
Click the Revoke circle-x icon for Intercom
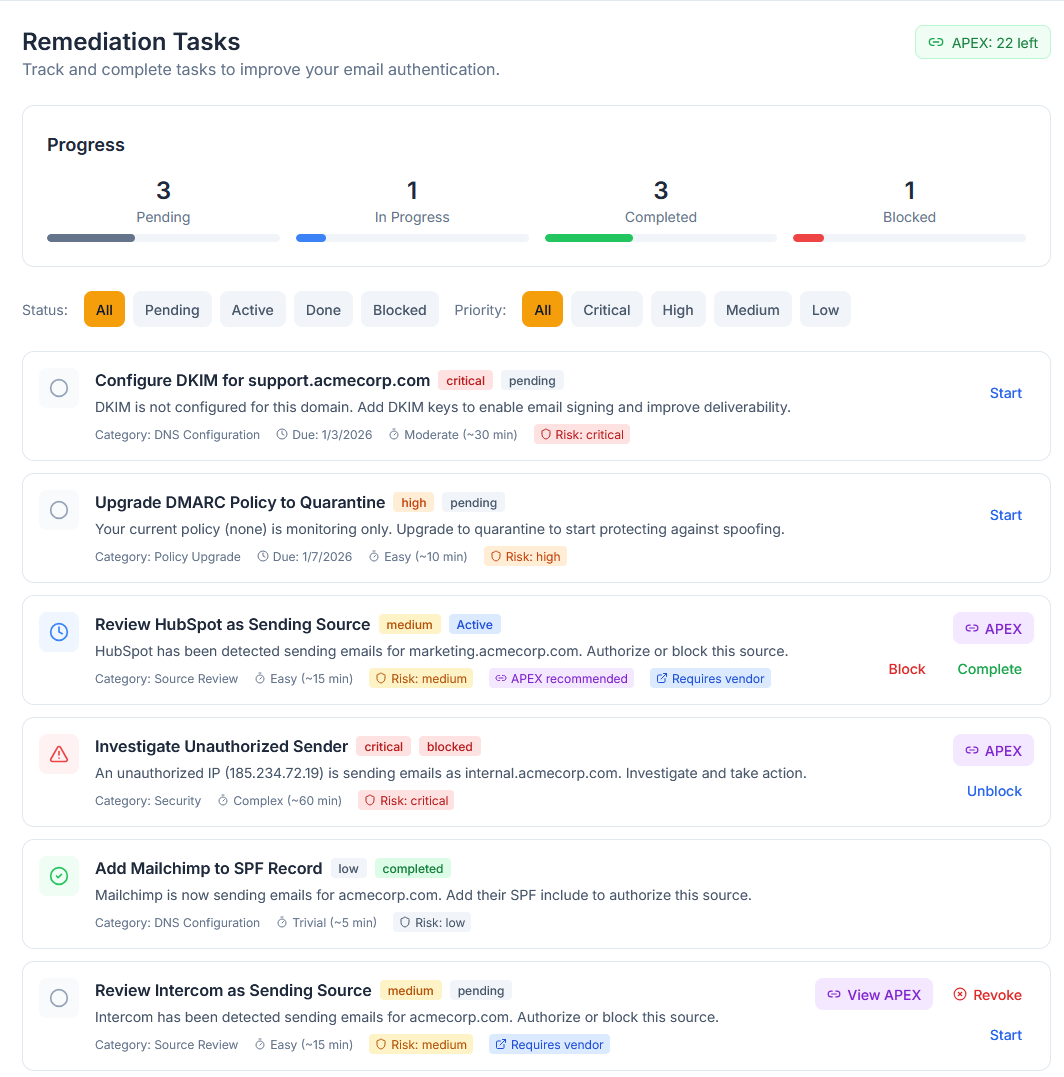[x=960, y=995]
